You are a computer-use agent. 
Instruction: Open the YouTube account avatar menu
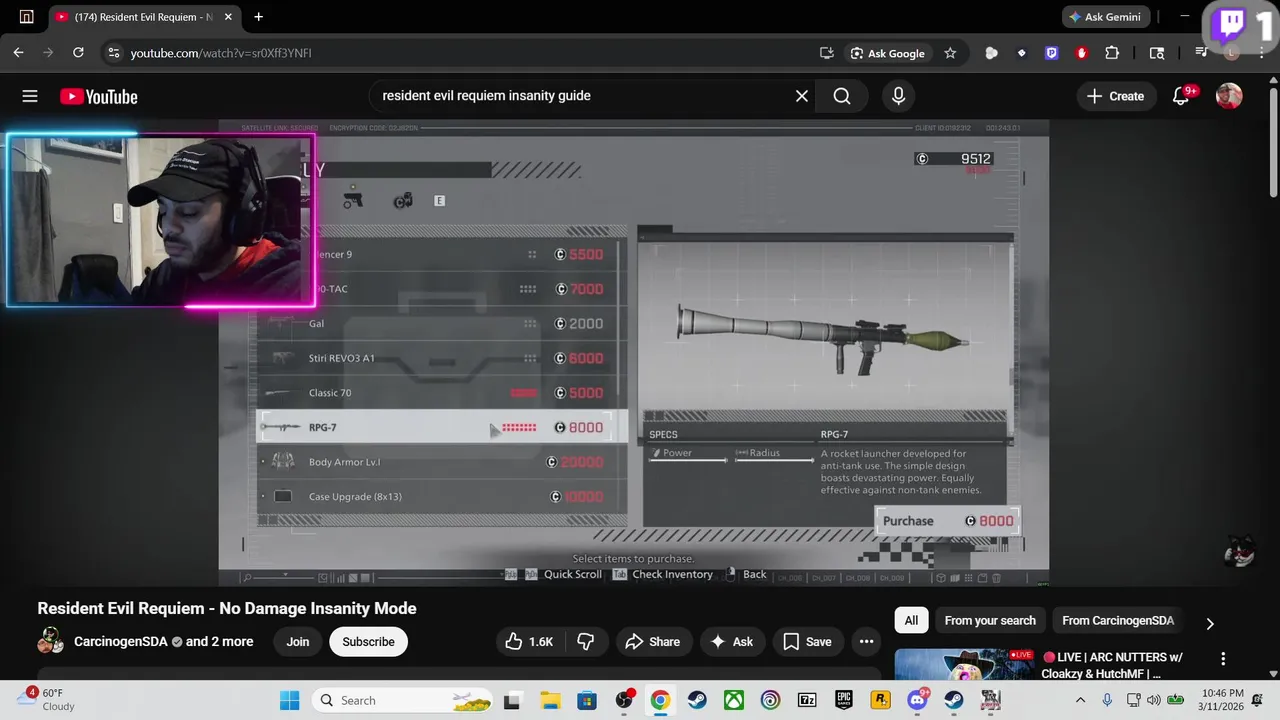pyautogui.click(x=1229, y=96)
